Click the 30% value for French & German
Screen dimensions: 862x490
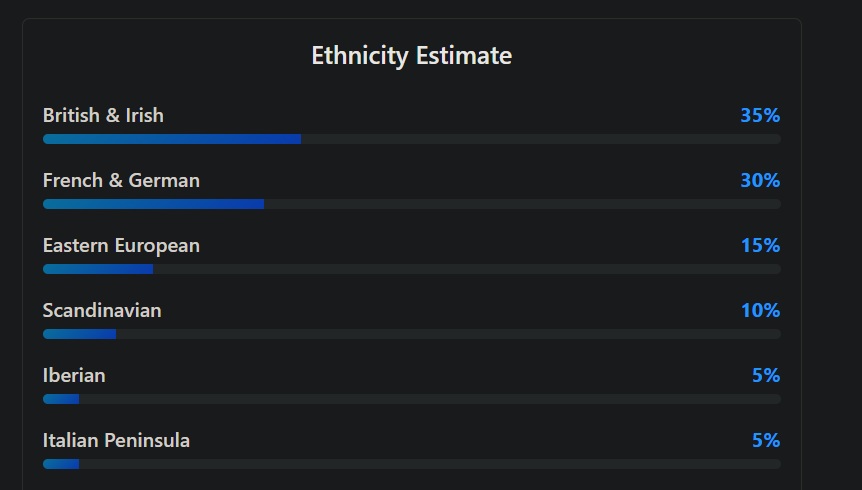[x=760, y=180]
